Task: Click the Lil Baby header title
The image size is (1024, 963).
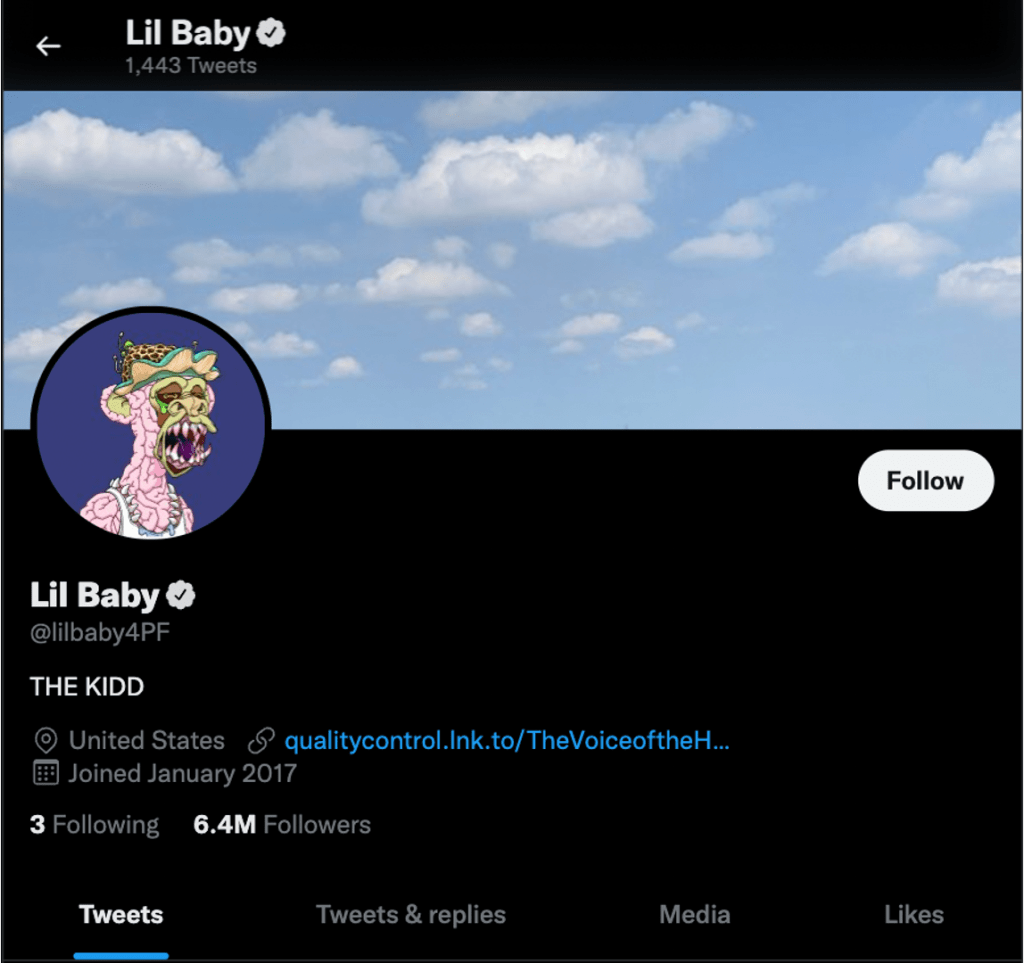Action: [x=188, y=33]
